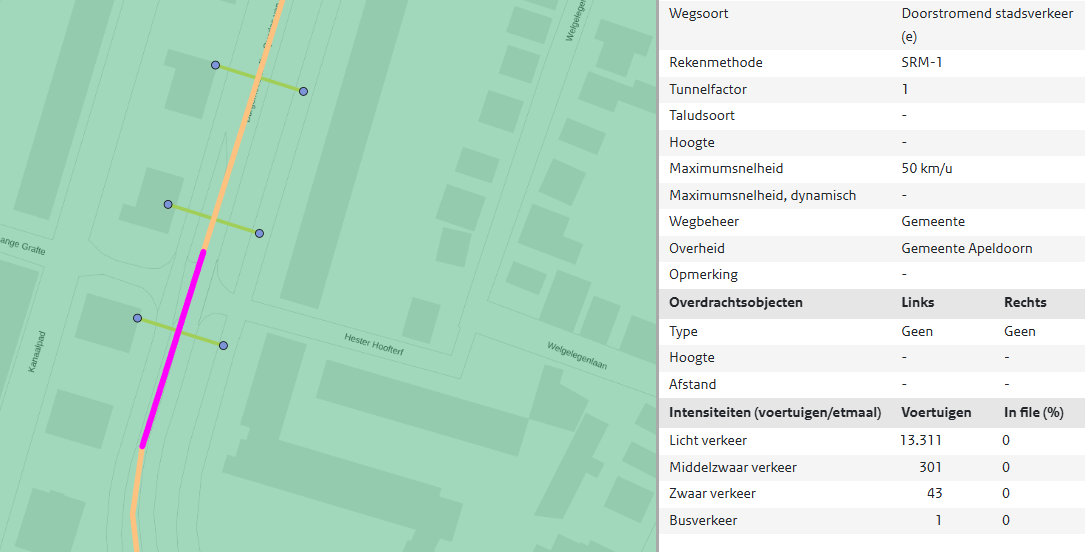Select Afstand dash under Links column

click(x=904, y=385)
